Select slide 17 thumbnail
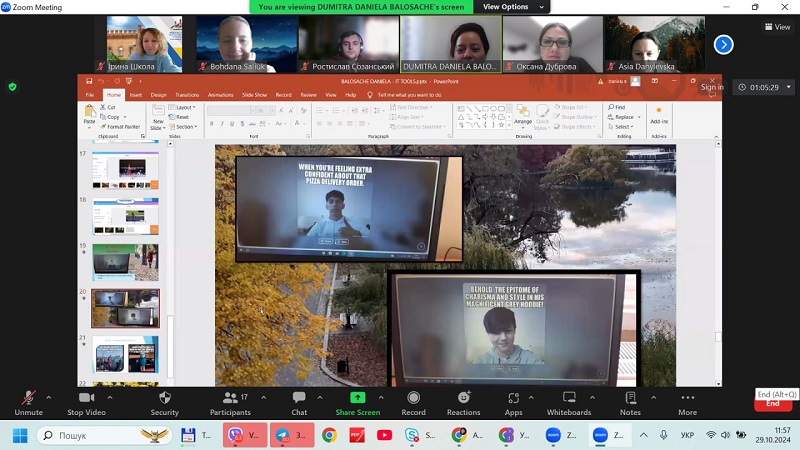 126,170
